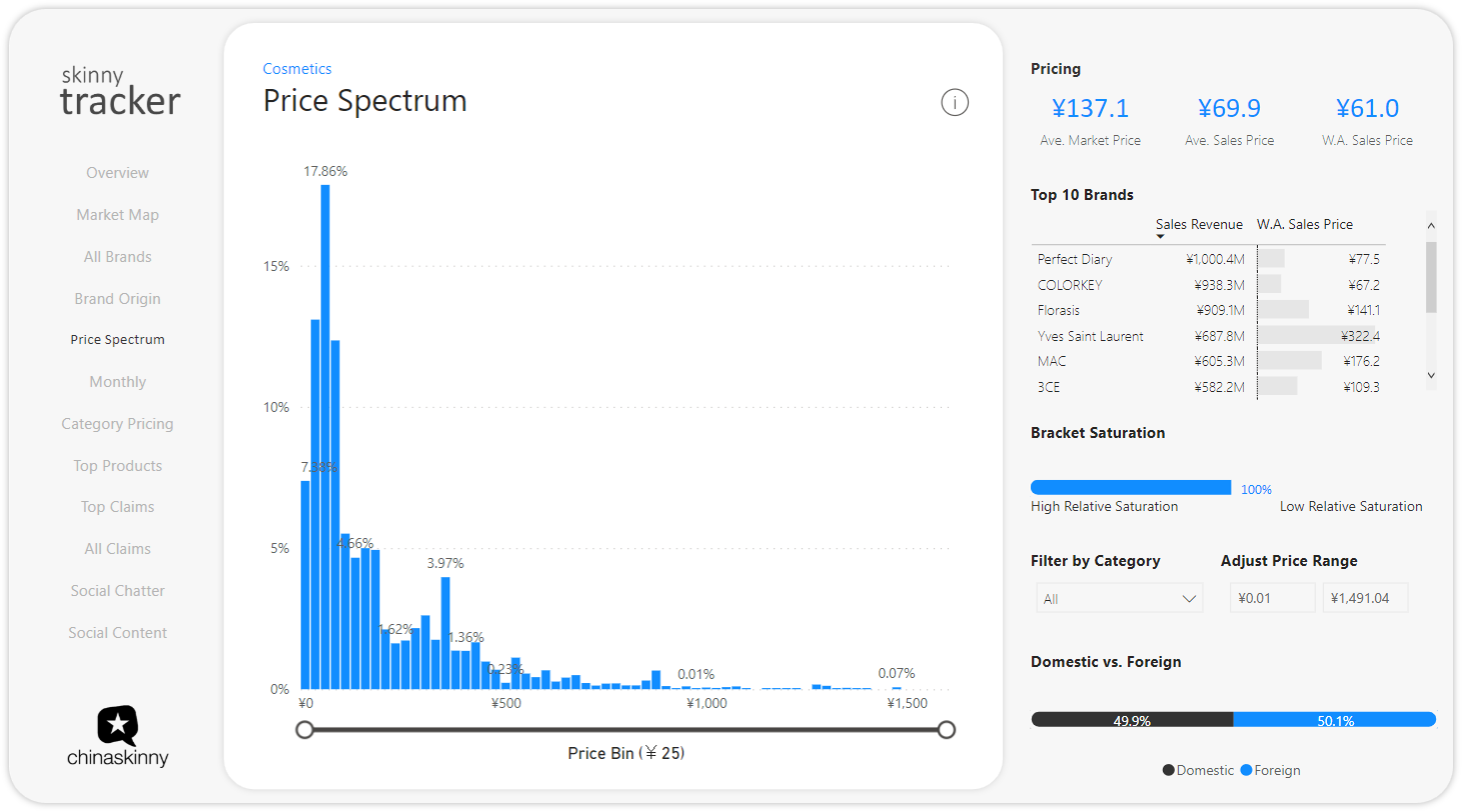
Task: Click the skinny tracker logo
Action: [120, 92]
